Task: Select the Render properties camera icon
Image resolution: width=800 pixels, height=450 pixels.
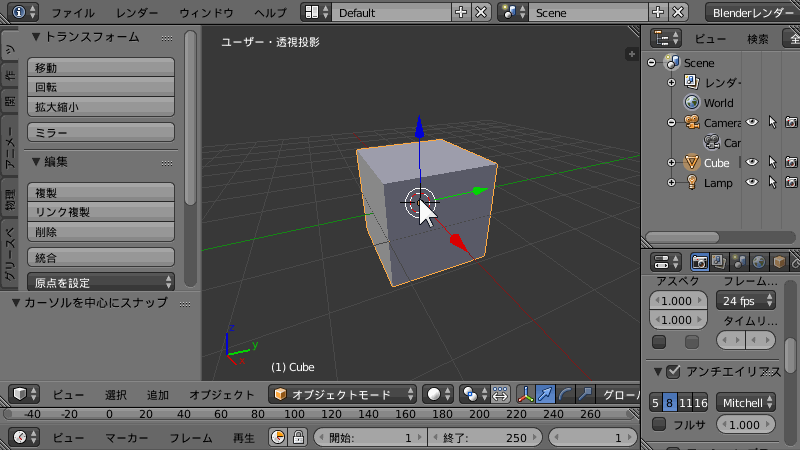Action: [701, 262]
